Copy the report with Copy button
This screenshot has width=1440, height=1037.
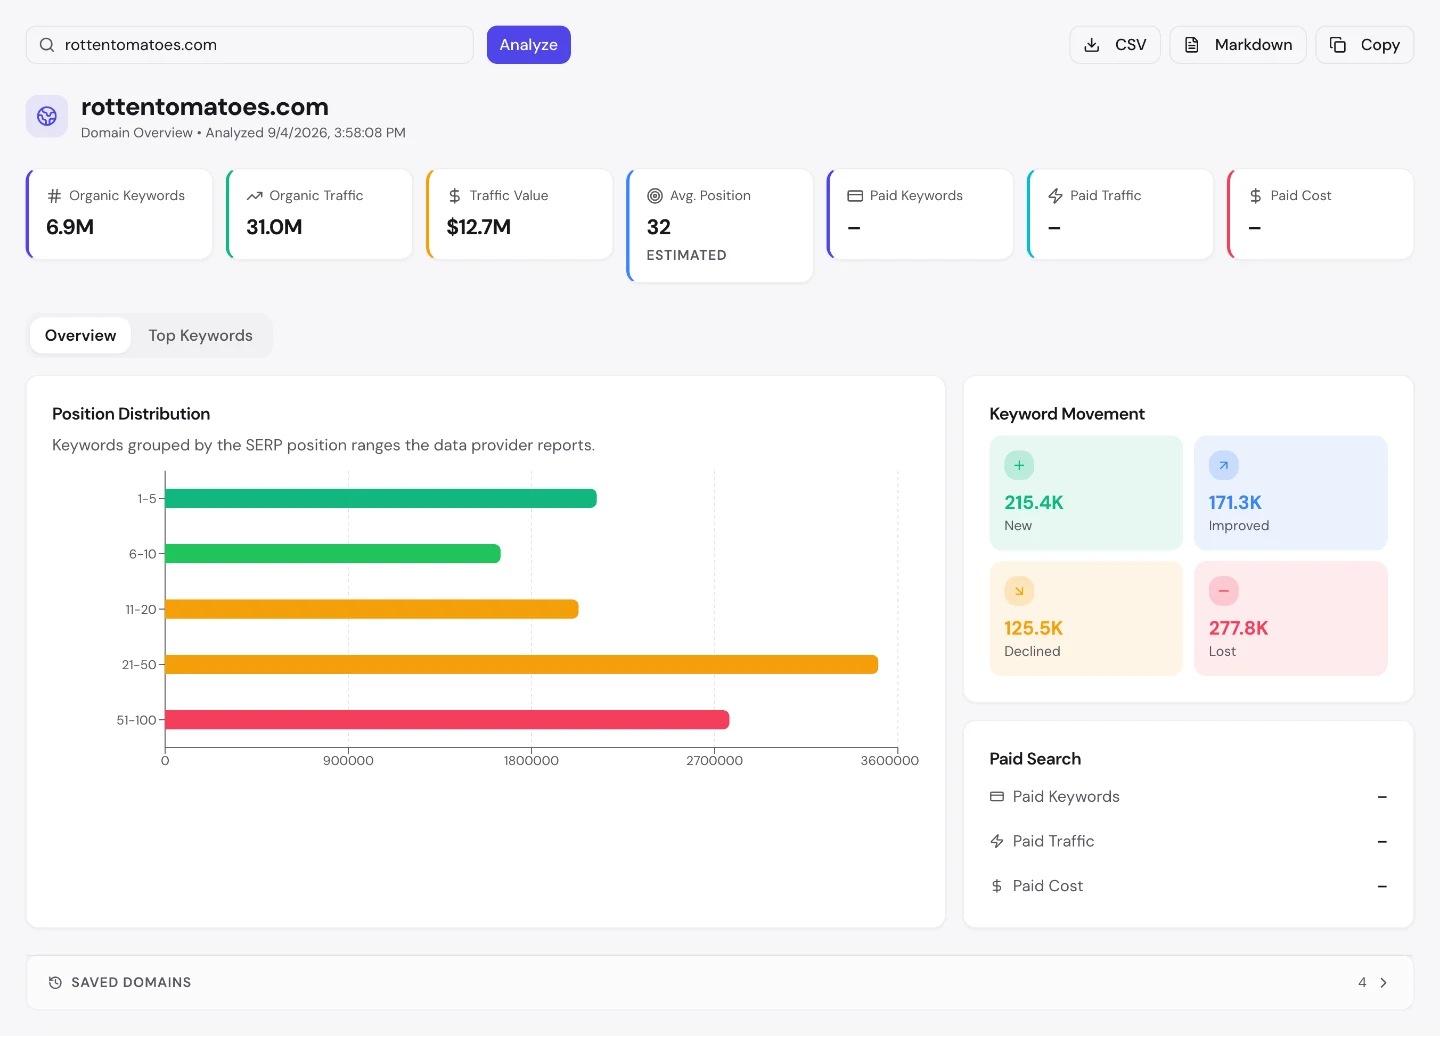pos(1365,45)
